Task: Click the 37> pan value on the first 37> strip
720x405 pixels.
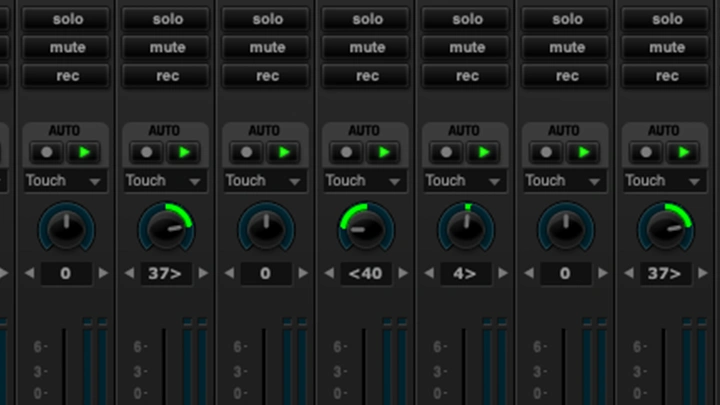Action: [166, 274]
